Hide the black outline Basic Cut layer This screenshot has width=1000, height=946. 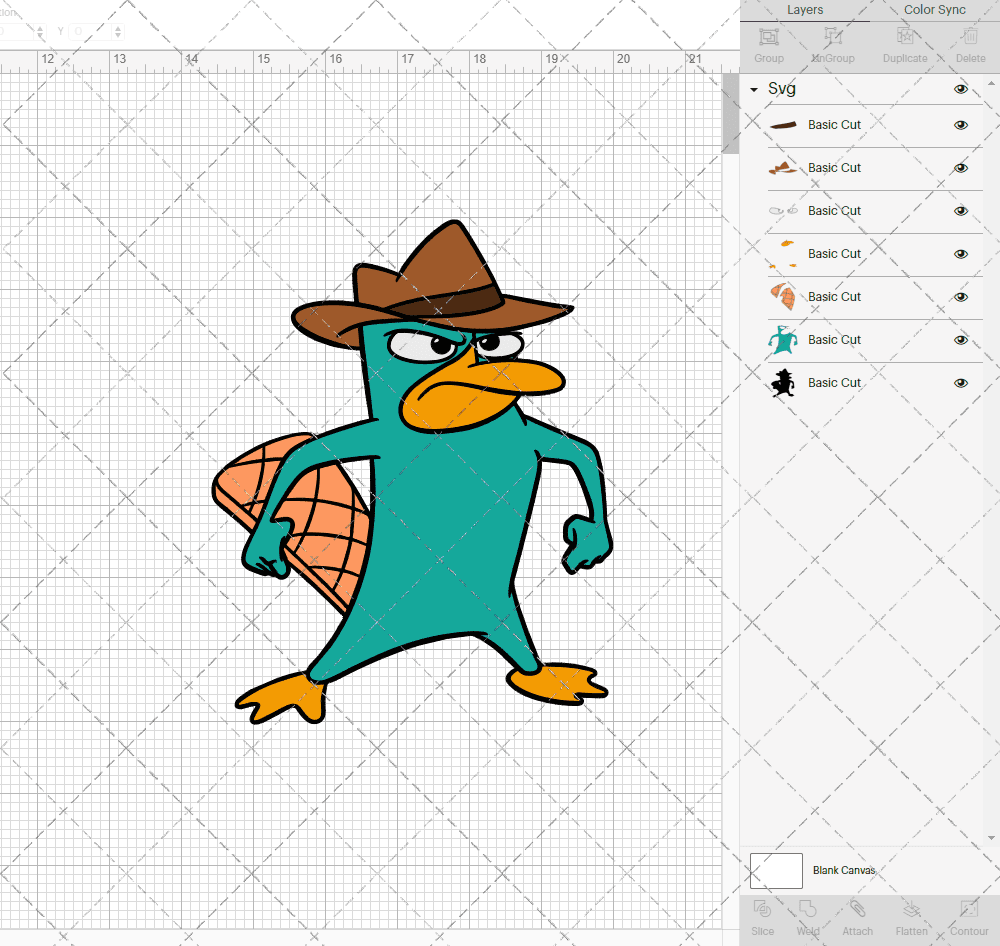coord(960,383)
